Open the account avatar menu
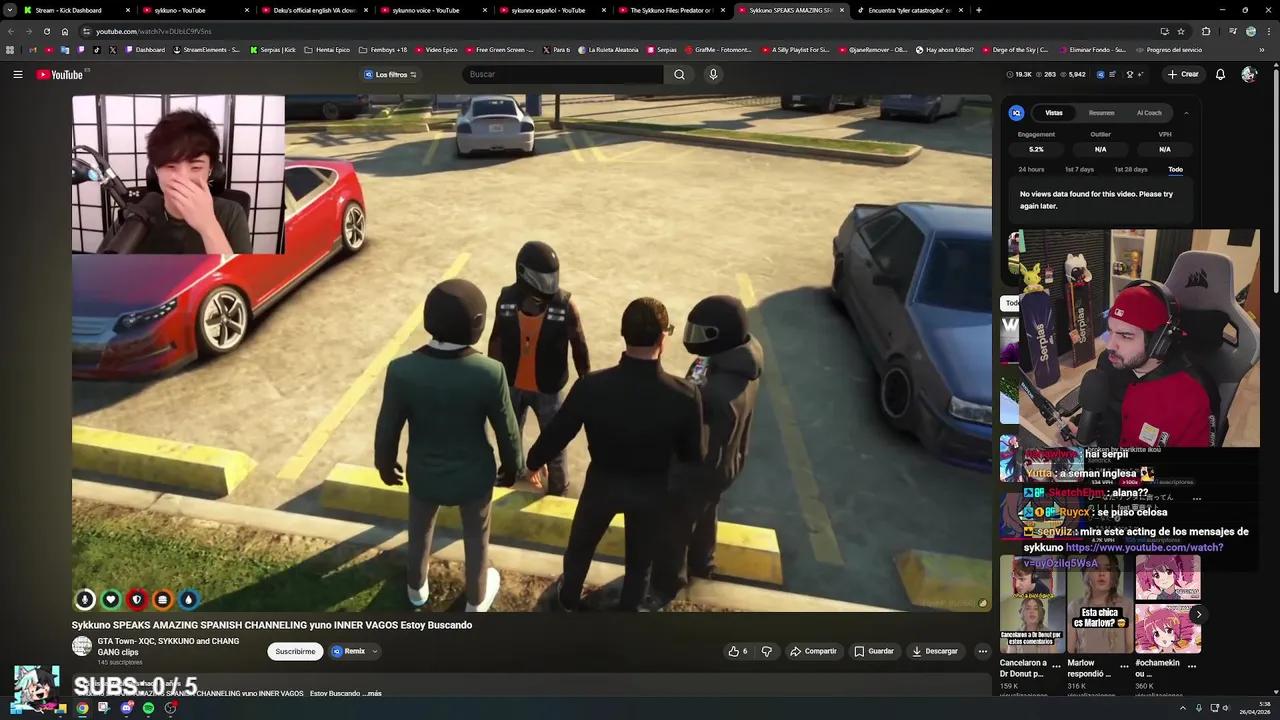1280x720 pixels. 1249,74
